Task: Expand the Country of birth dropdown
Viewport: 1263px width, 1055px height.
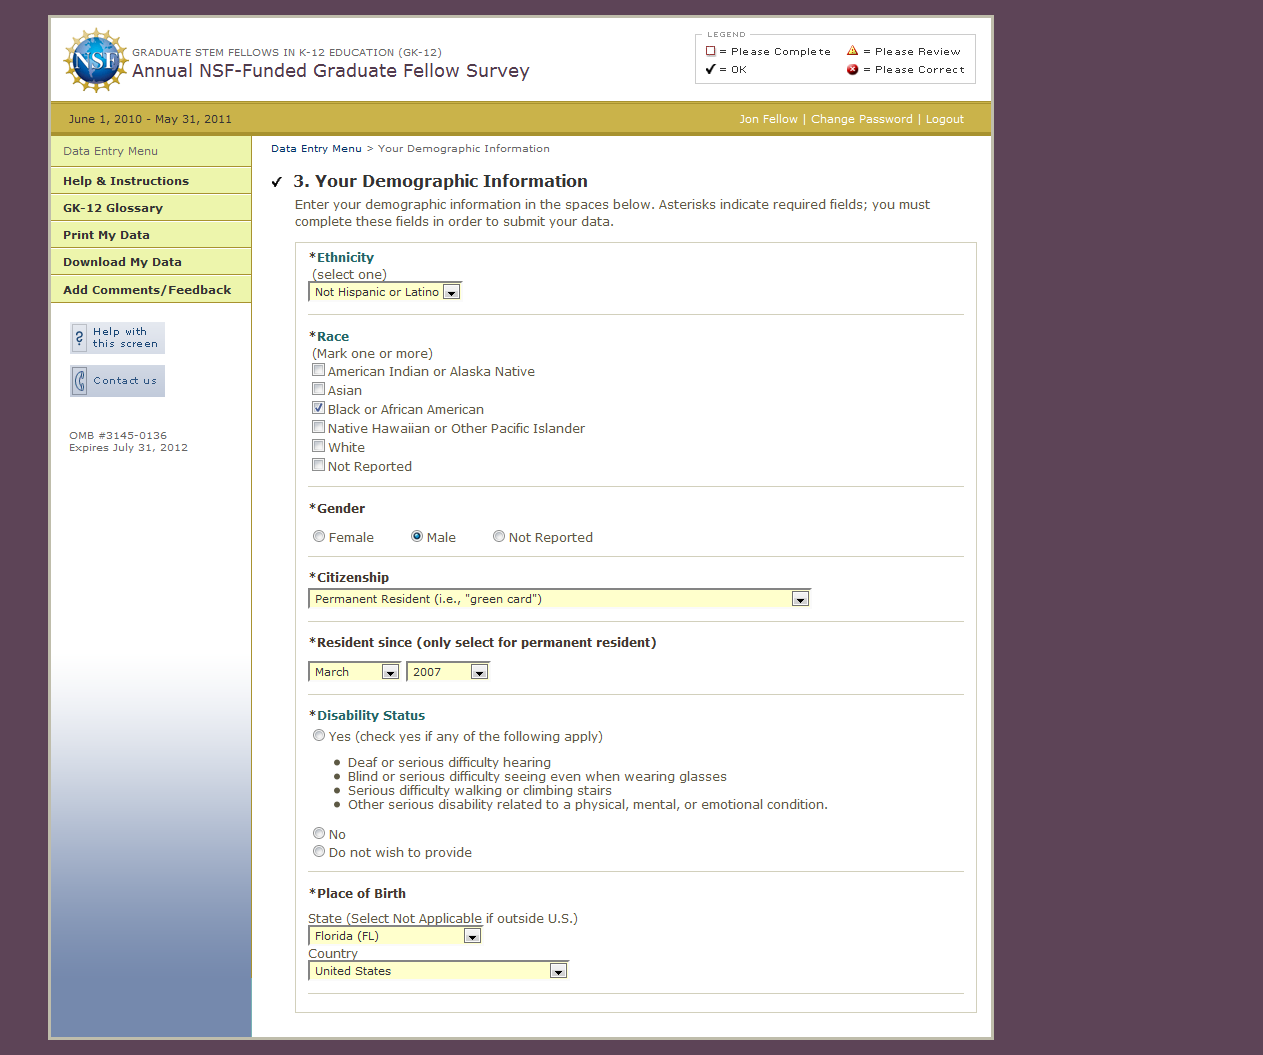Action: 558,972
